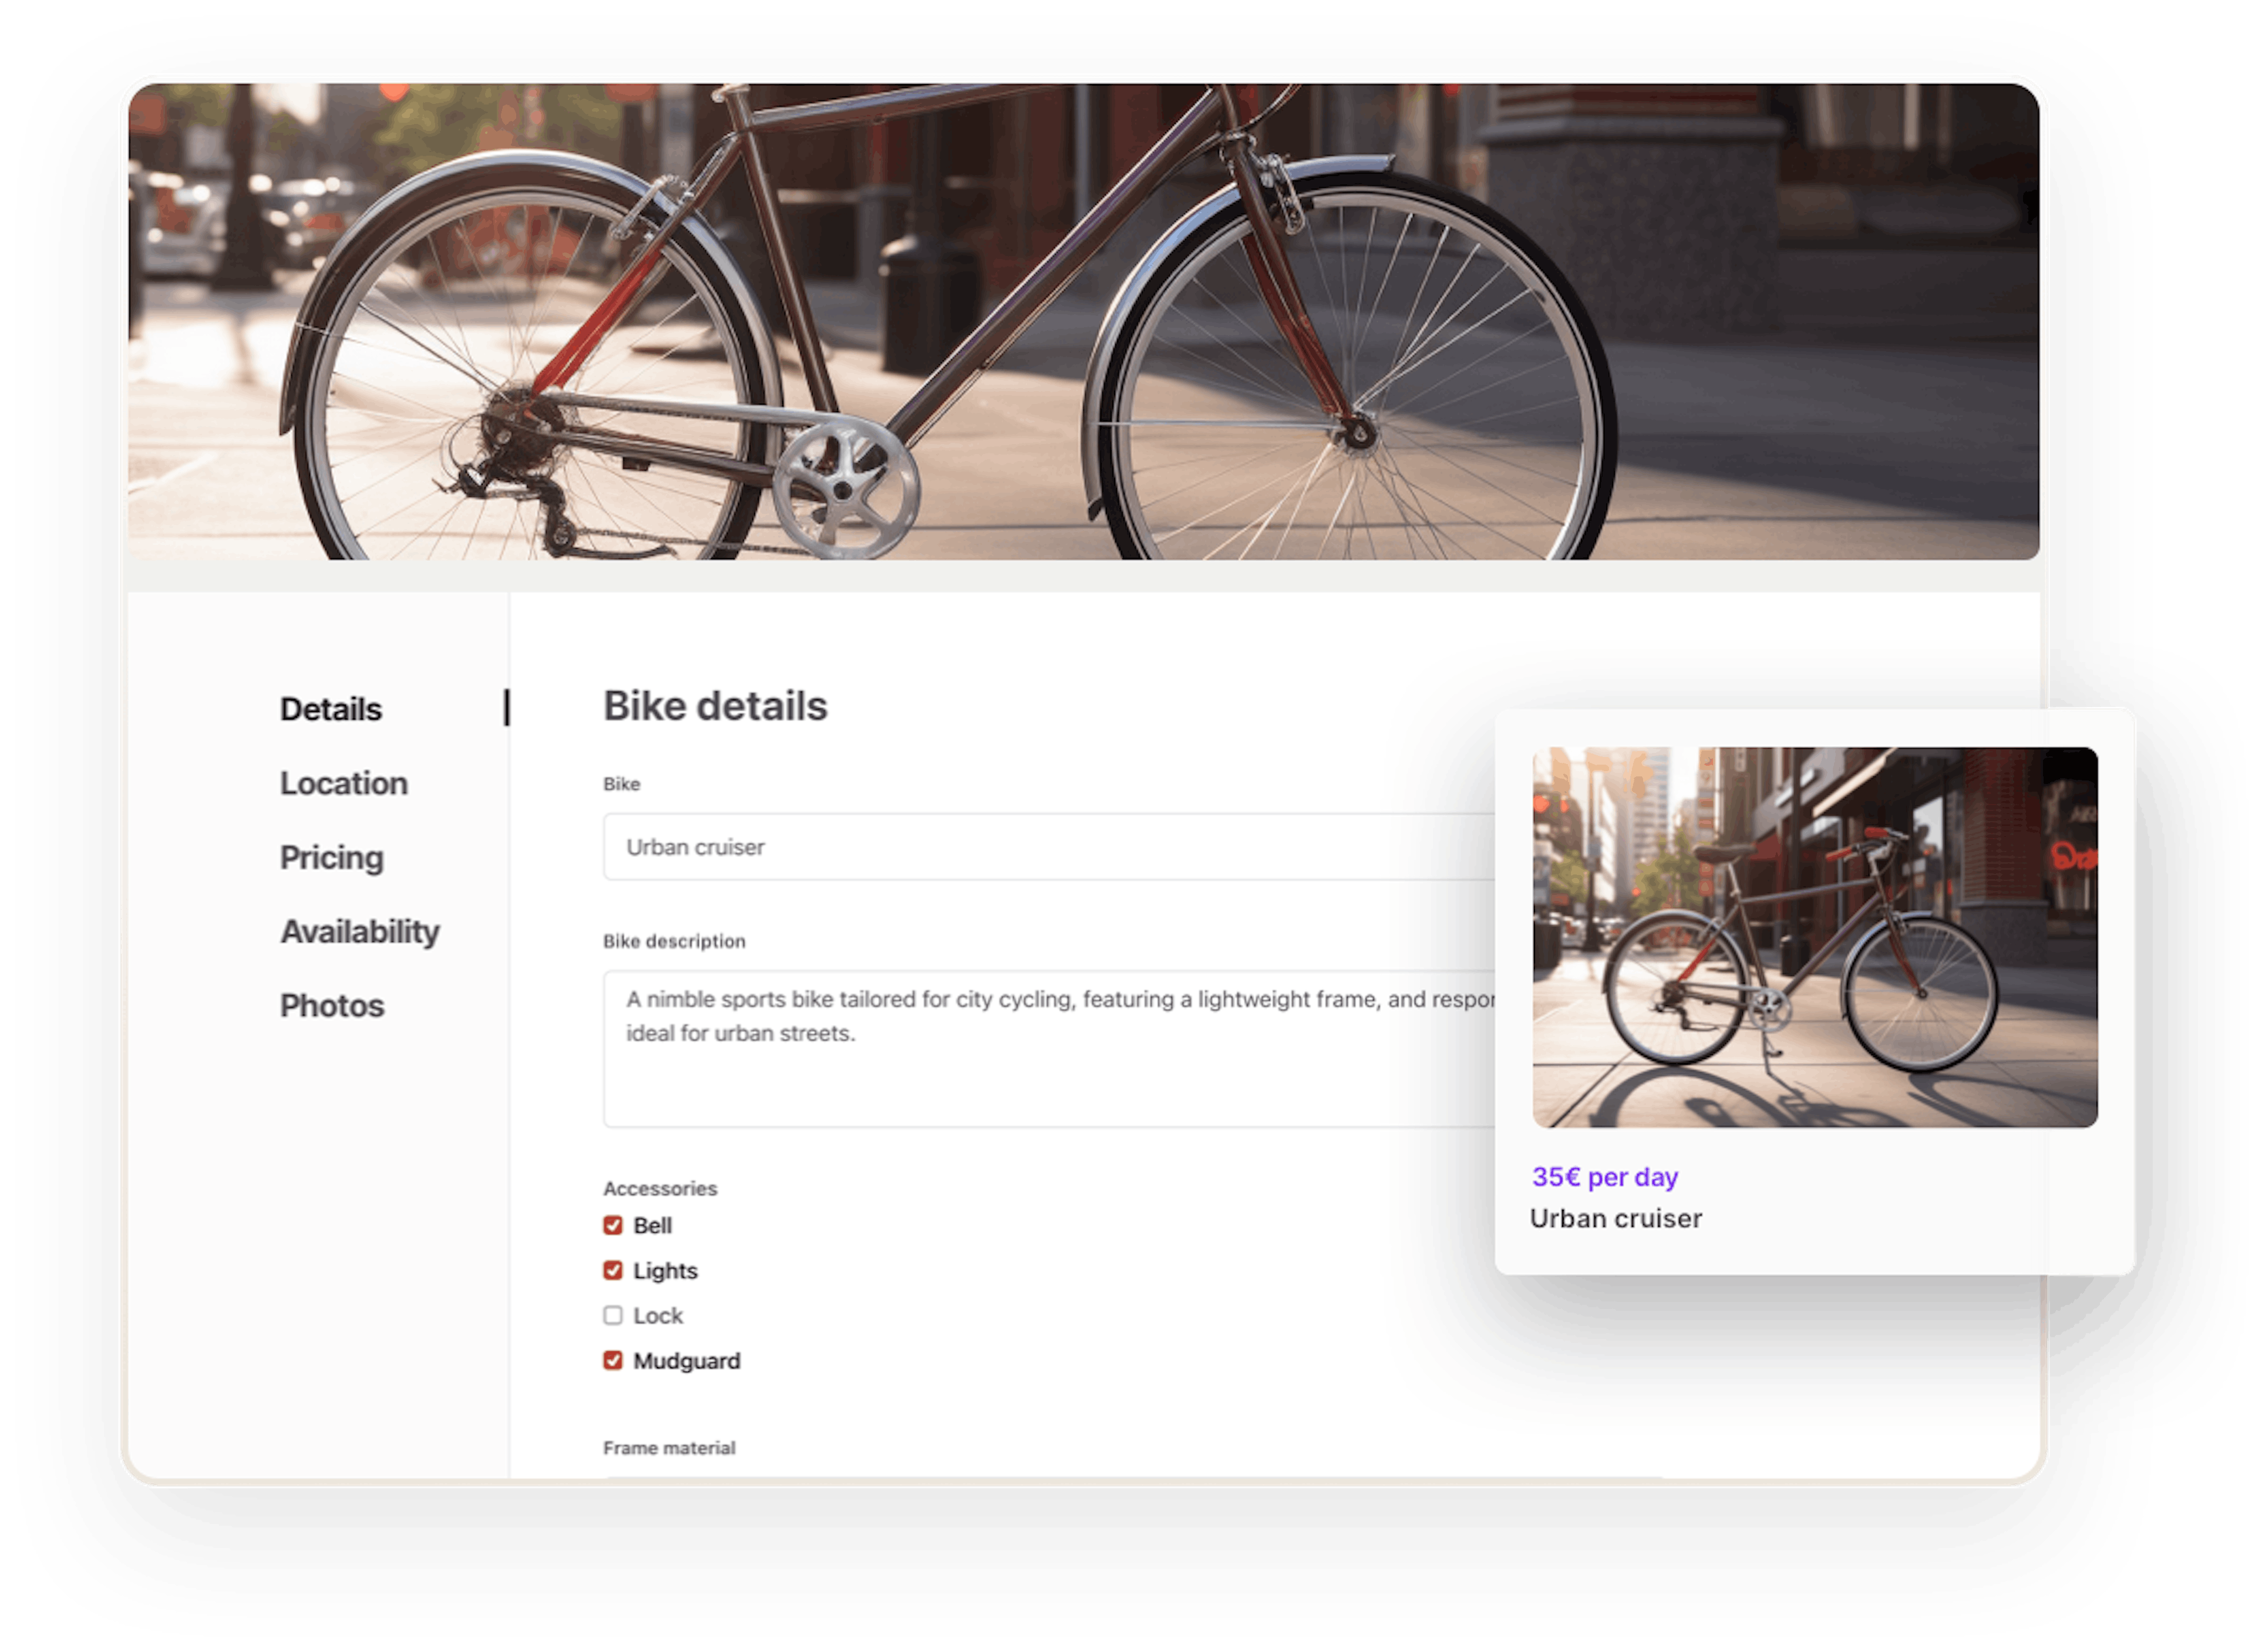This screenshot has width=2255, height=1652.
Task: Check the Lock accessory checkbox
Action: pos(613,1316)
